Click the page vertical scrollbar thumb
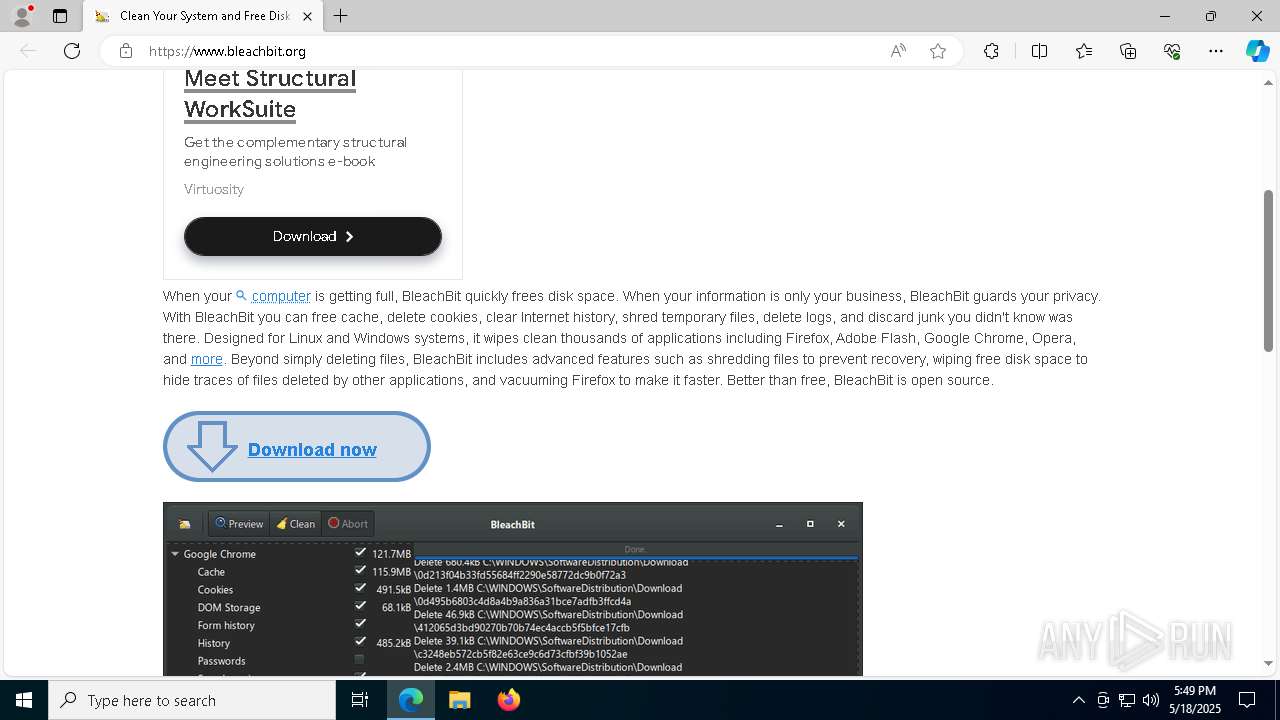Image resolution: width=1280 pixels, height=720 pixels. tap(1268, 270)
